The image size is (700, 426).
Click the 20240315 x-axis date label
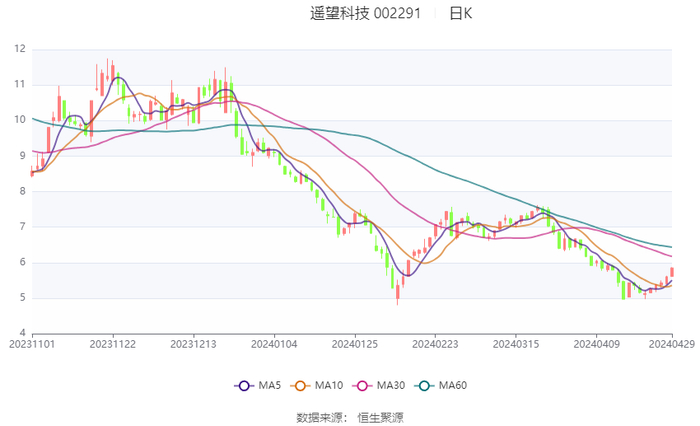[514, 345]
